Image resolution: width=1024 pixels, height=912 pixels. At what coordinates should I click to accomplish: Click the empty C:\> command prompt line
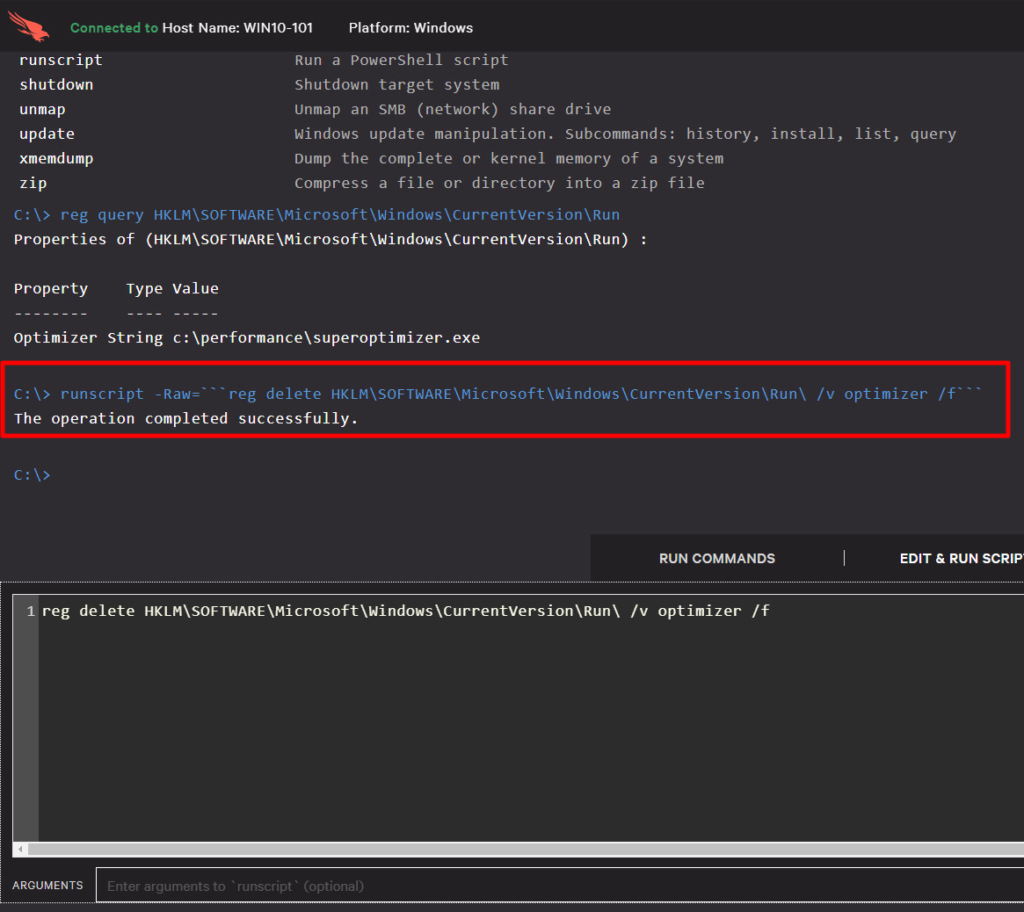tap(32, 475)
